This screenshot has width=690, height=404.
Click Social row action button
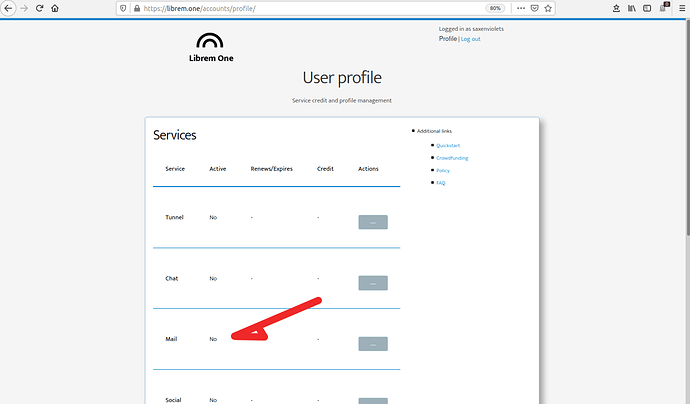tap(373, 401)
